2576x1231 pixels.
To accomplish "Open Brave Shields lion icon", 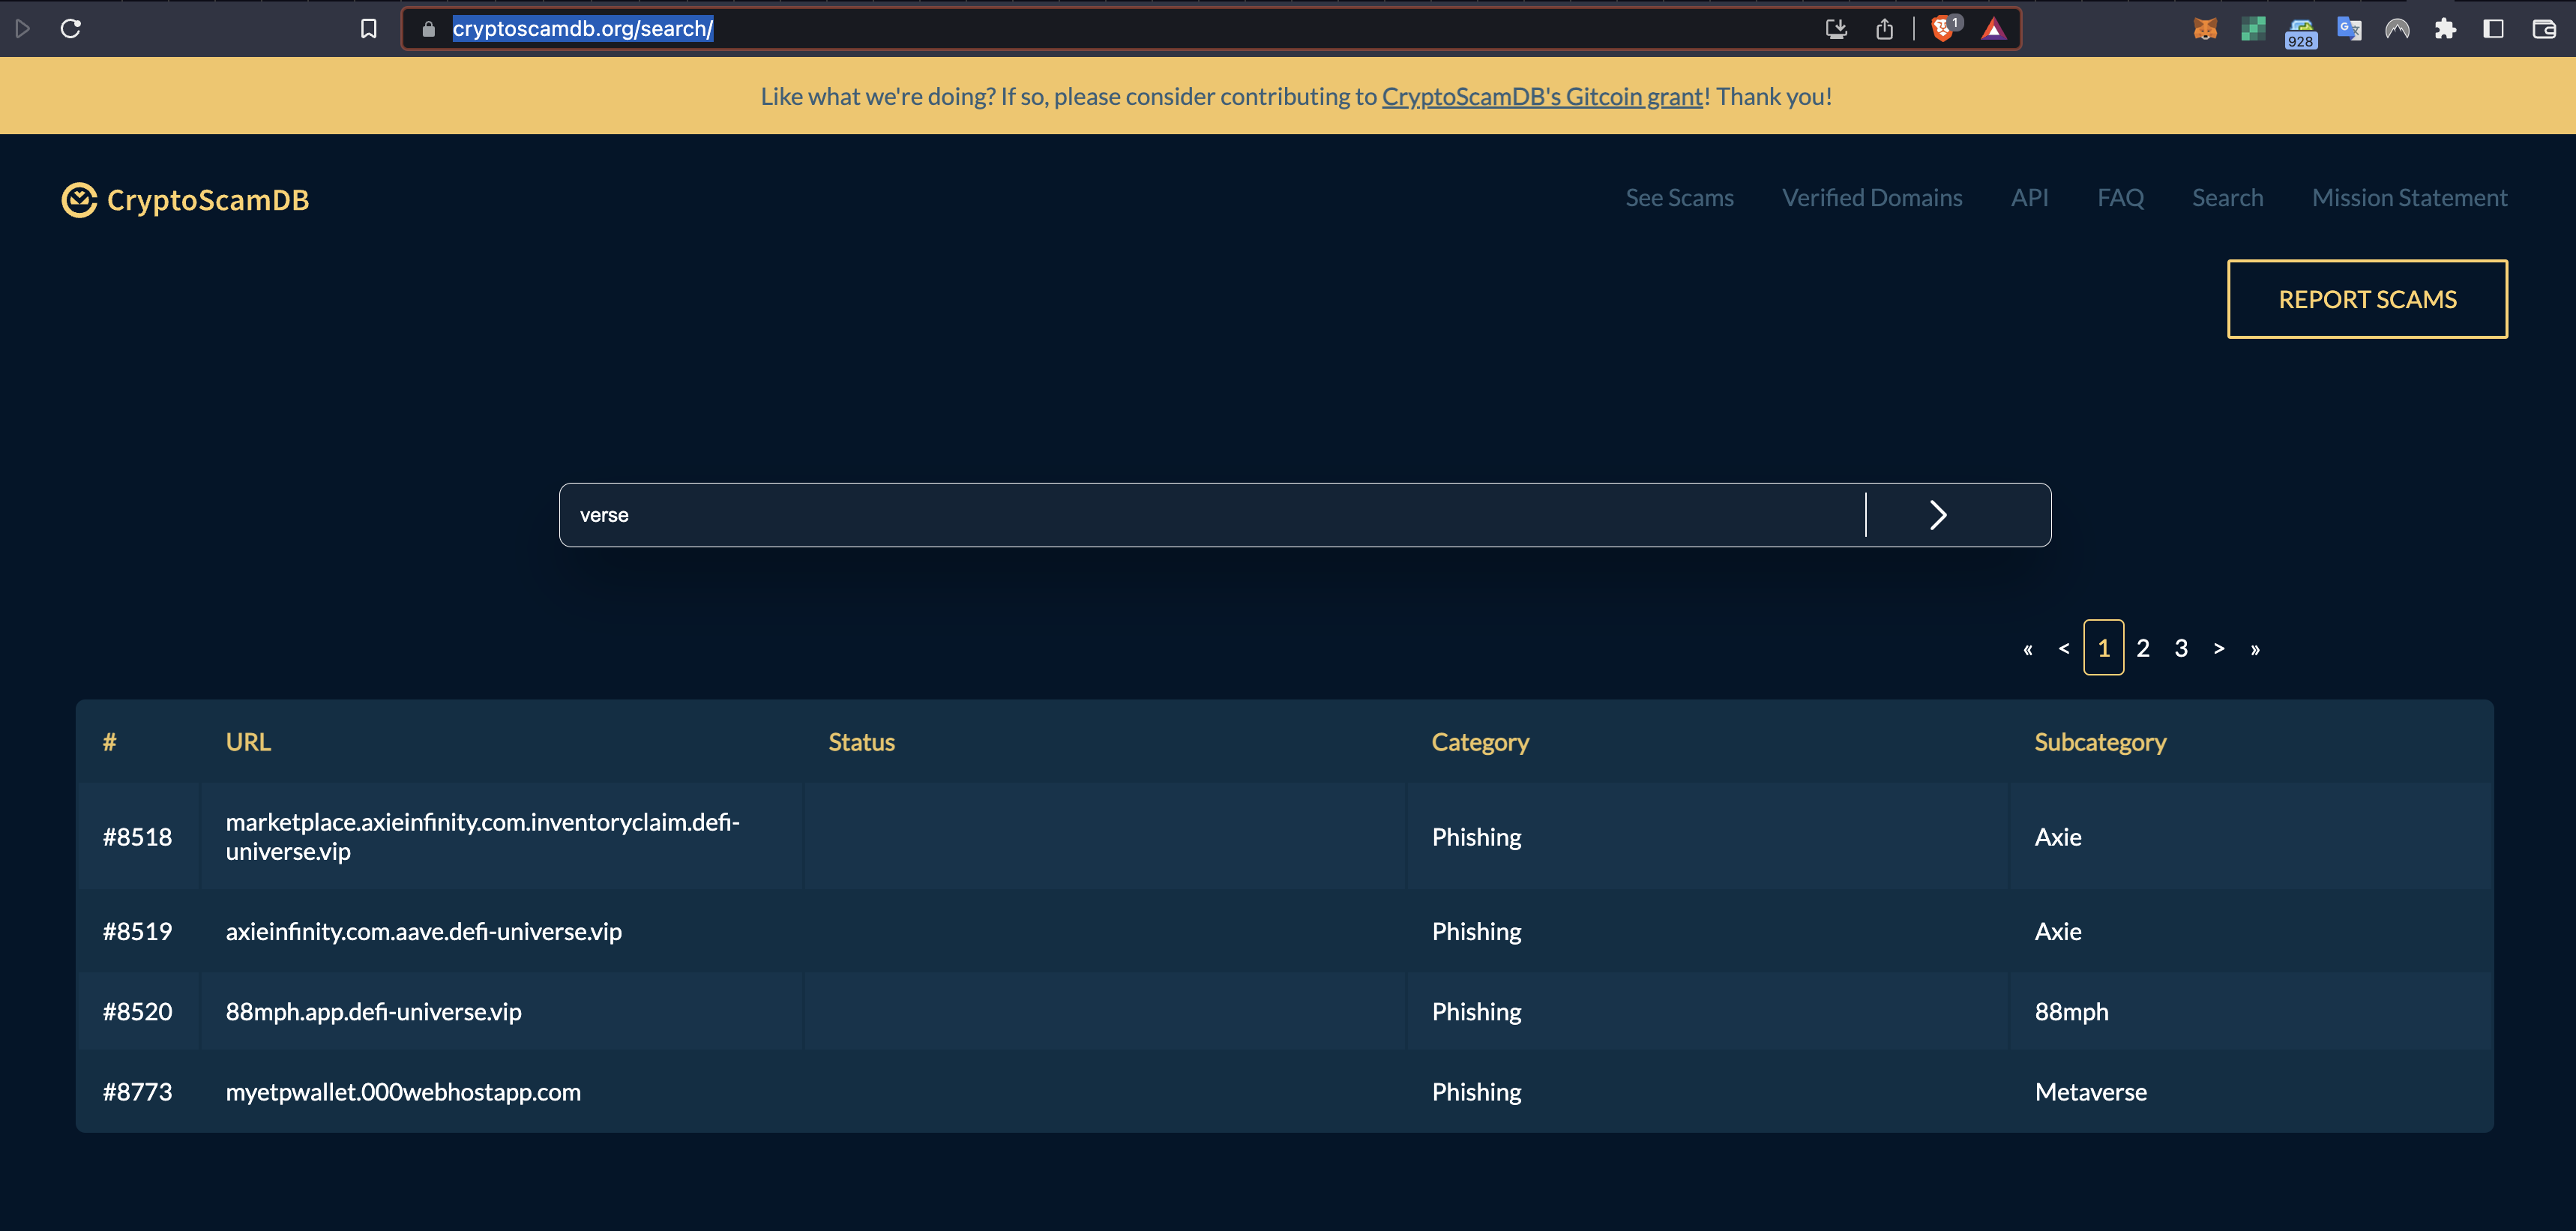I will (1943, 29).
